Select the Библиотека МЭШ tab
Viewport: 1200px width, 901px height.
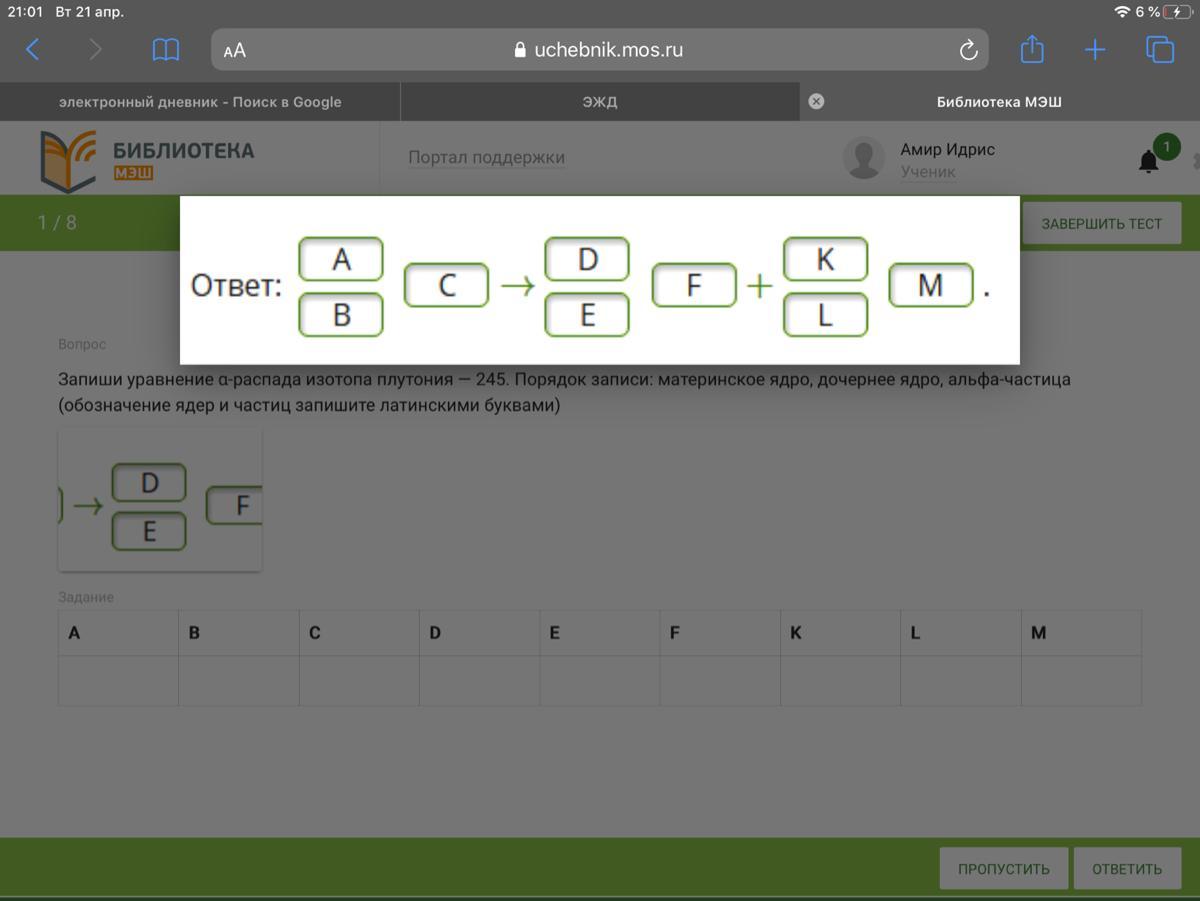(x=999, y=102)
